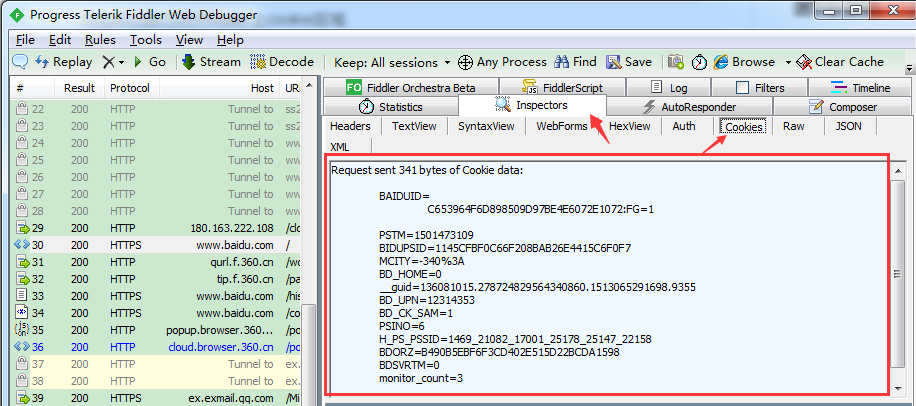Click the Browse Internet Explorer button
The height and width of the screenshot is (406, 916).
pyautogui.click(x=744, y=62)
